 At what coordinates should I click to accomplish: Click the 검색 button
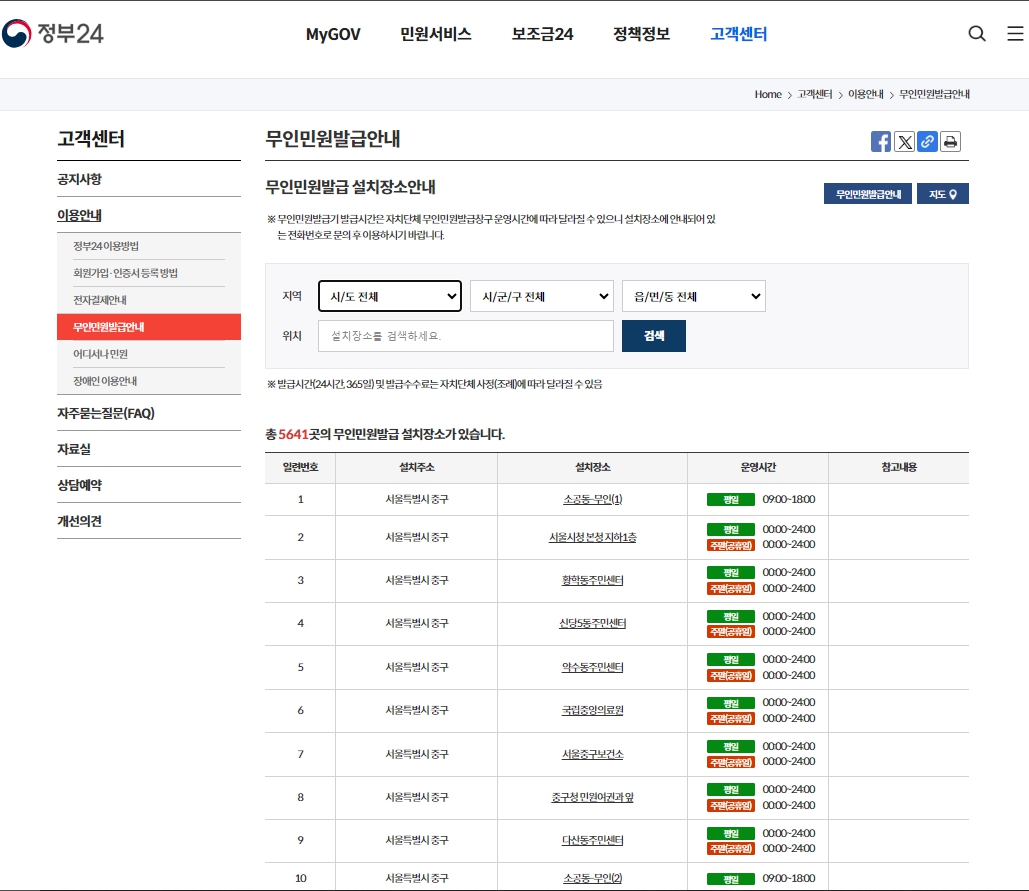click(654, 336)
